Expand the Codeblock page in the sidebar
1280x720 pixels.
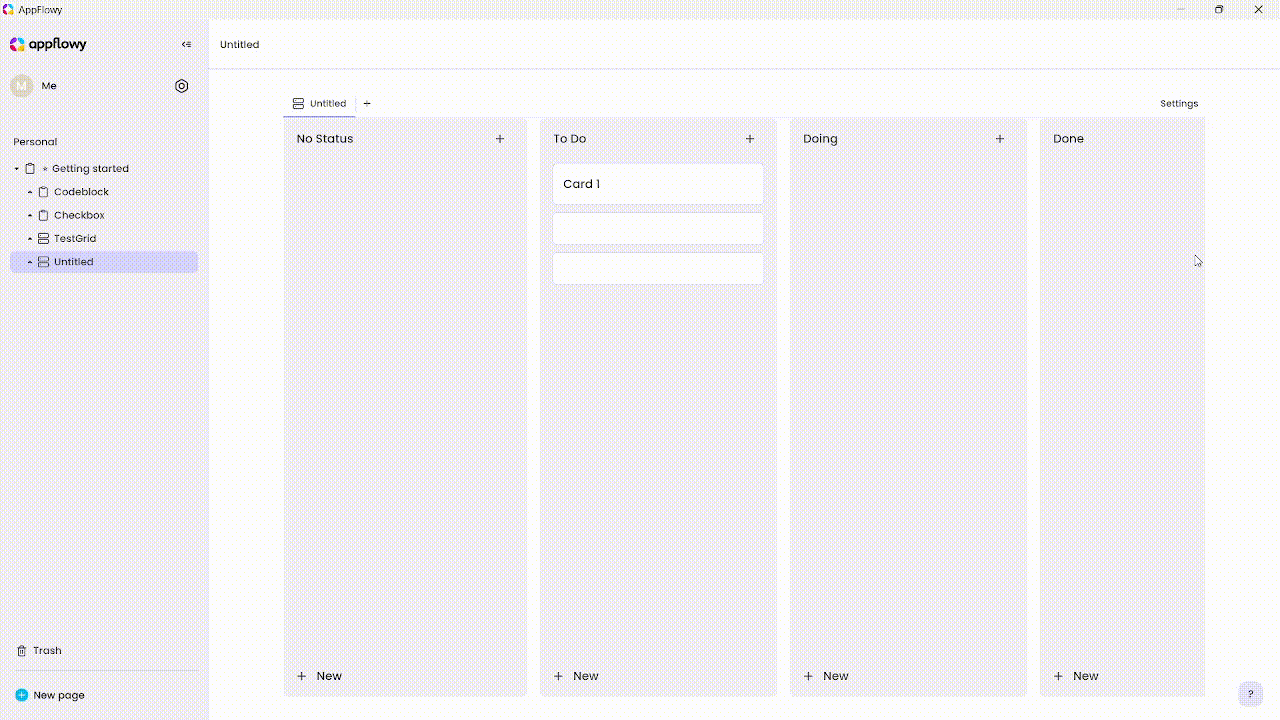pos(29,191)
